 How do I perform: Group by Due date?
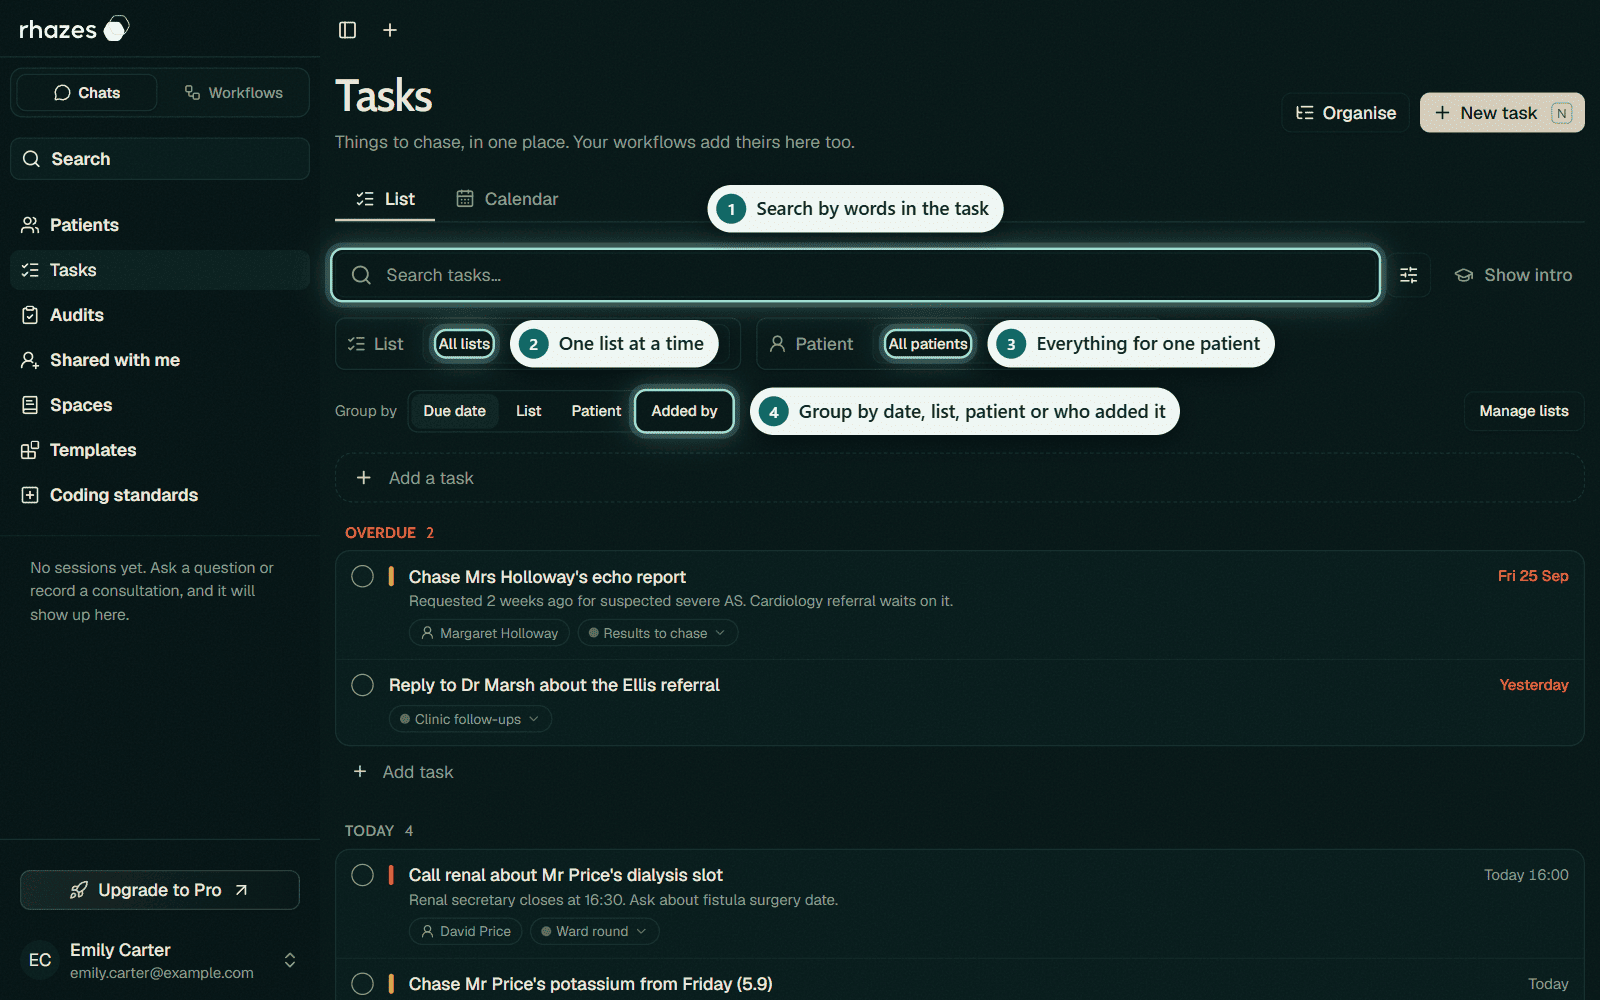454,411
